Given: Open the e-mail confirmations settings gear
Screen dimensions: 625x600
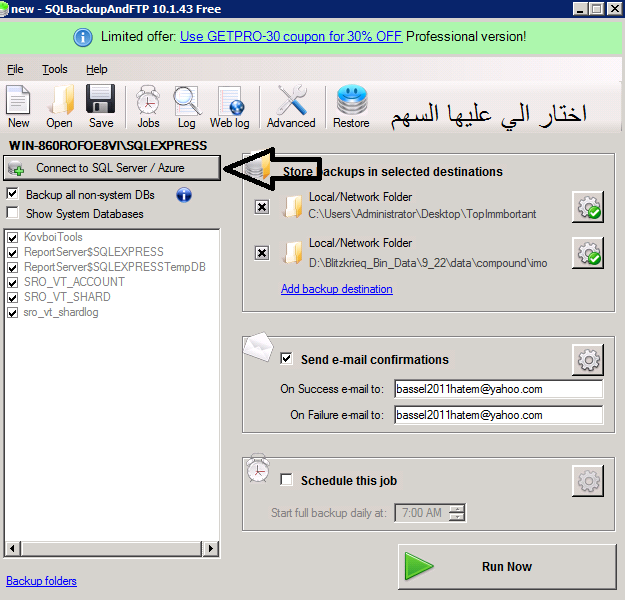Looking at the screenshot, I should click(588, 360).
